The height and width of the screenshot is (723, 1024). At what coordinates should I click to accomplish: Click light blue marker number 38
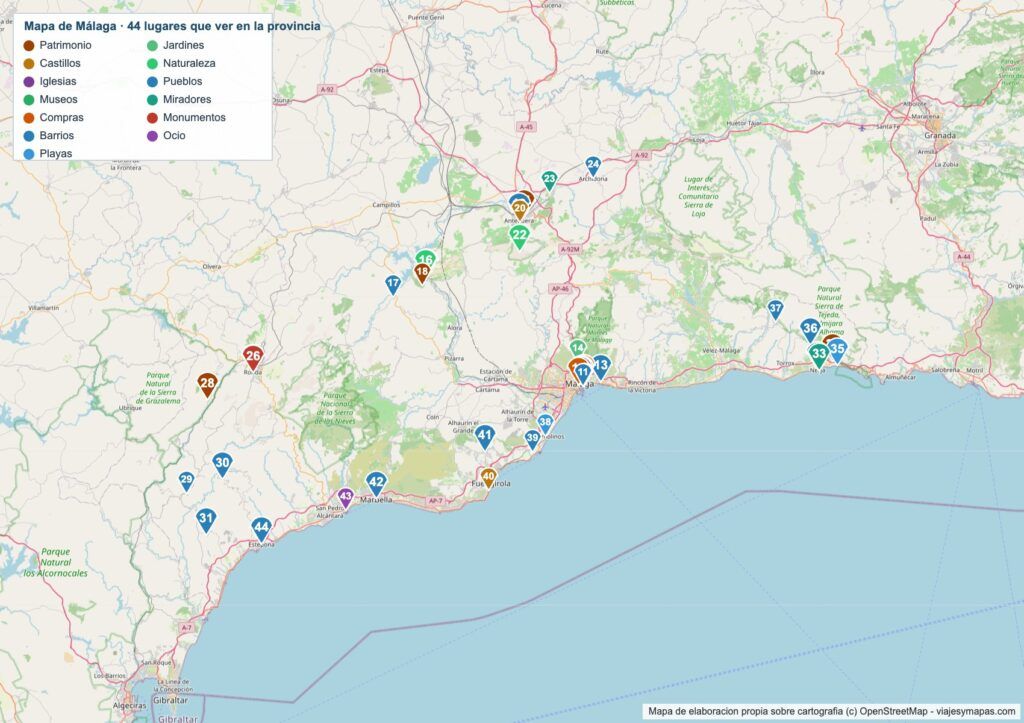pyautogui.click(x=545, y=423)
